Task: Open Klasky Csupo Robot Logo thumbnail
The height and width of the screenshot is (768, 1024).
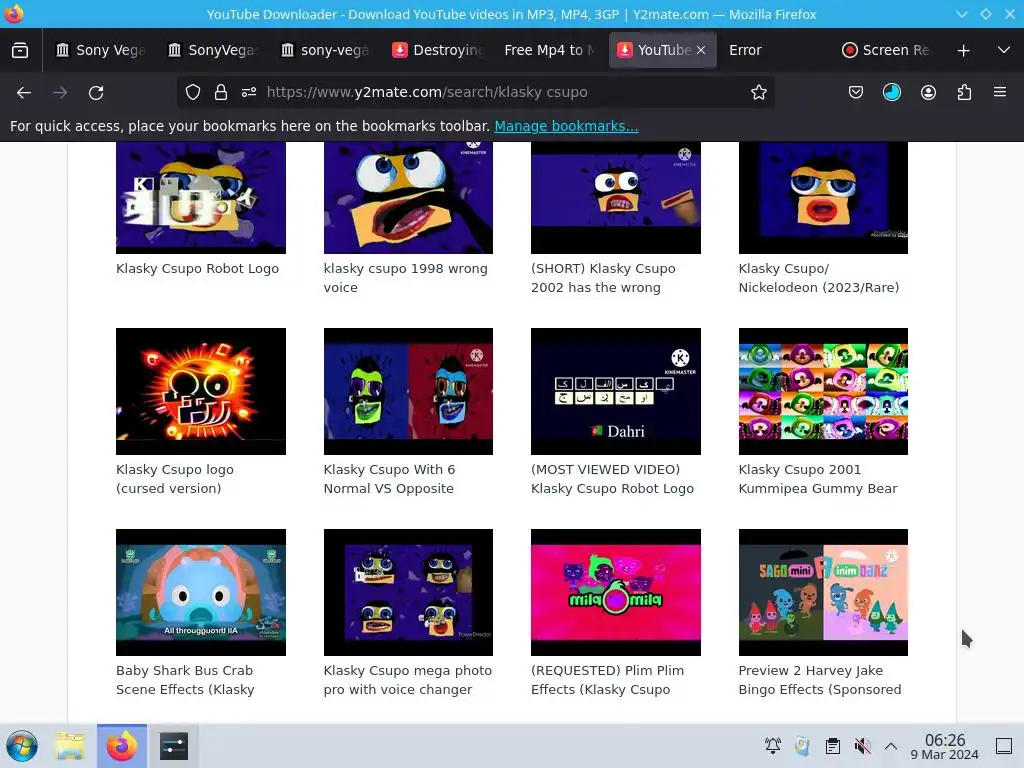Action: tap(200, 197)
